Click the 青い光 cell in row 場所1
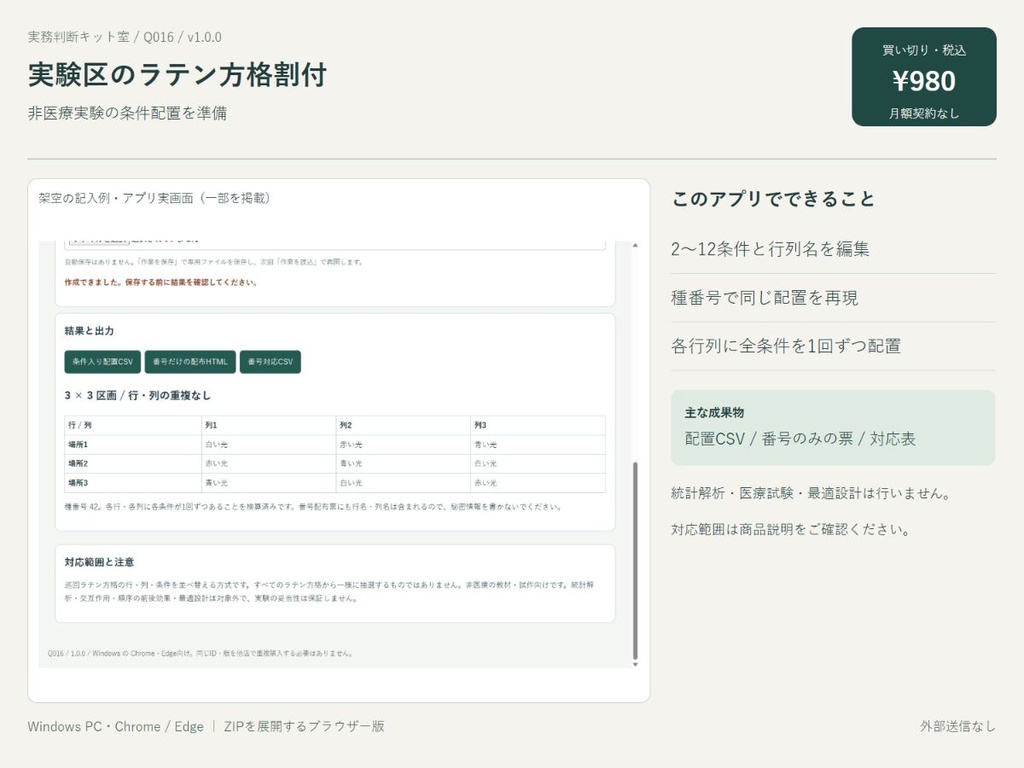 click(x=538, y=445)
